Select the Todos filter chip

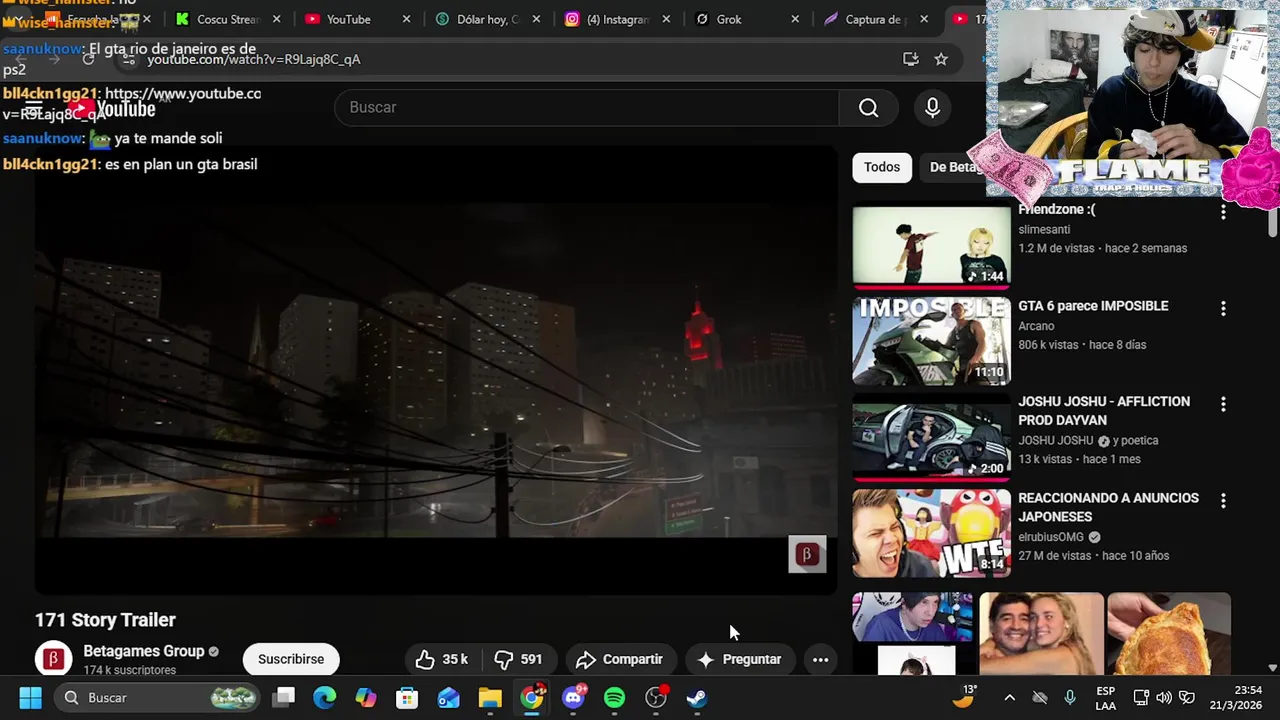pos(882,167)
